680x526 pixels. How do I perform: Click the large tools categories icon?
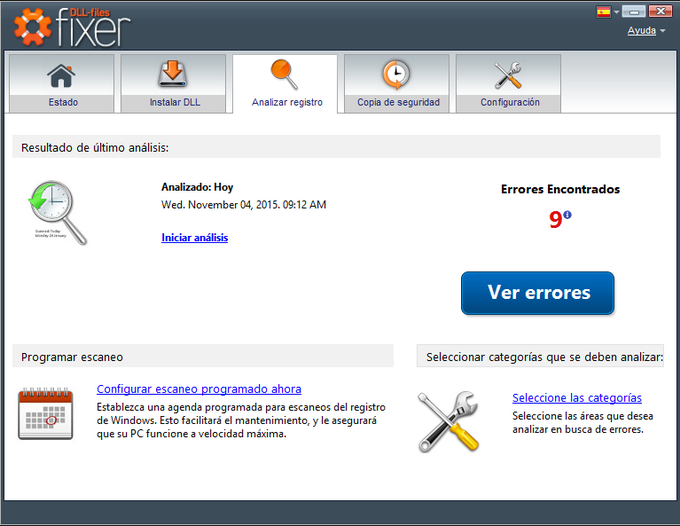coord(448,421)
